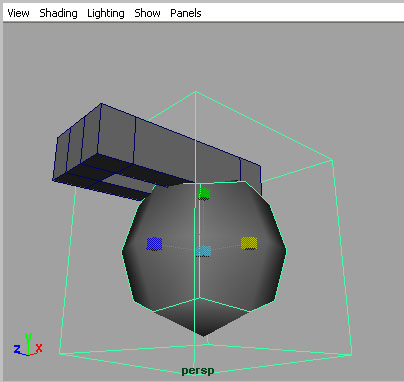Click the yellow highlighted X-axis scale handle

(249, 243)
